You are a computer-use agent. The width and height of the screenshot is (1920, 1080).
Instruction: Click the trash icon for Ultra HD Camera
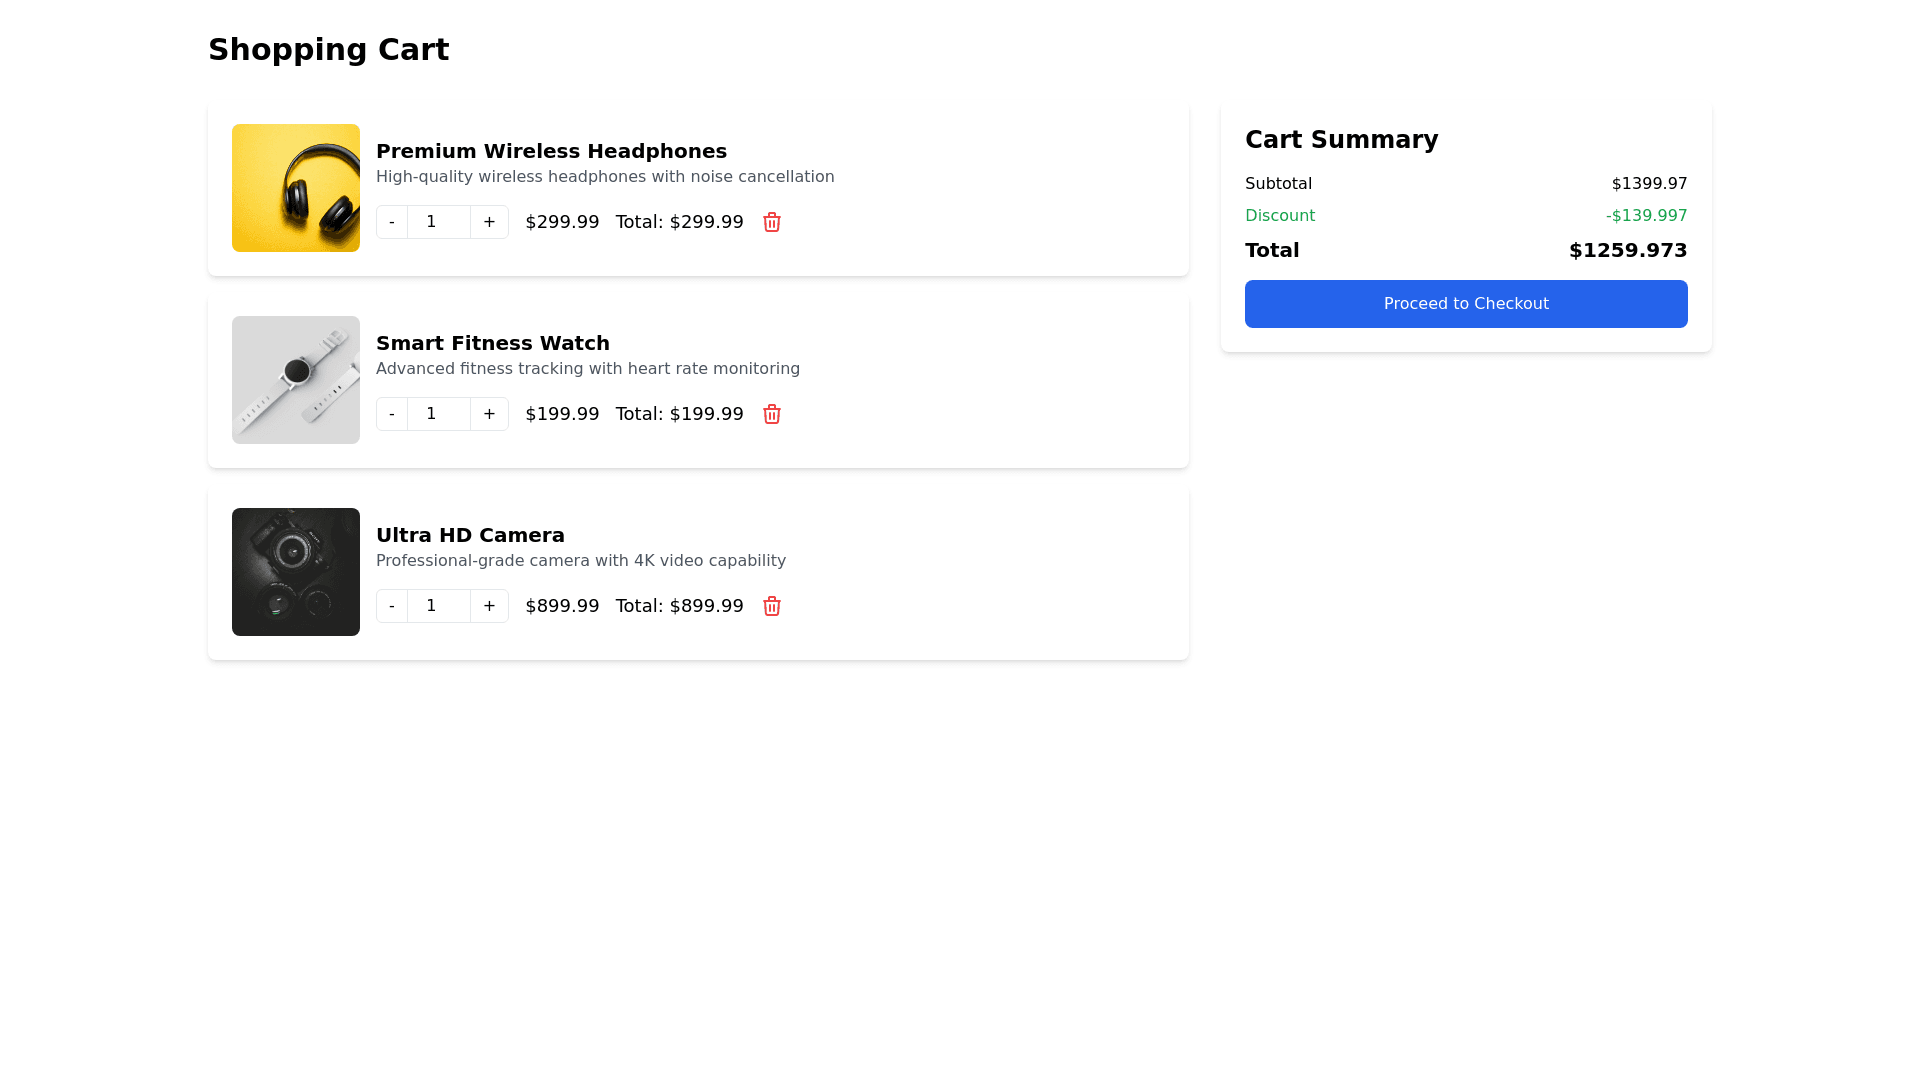pos(771,606)
